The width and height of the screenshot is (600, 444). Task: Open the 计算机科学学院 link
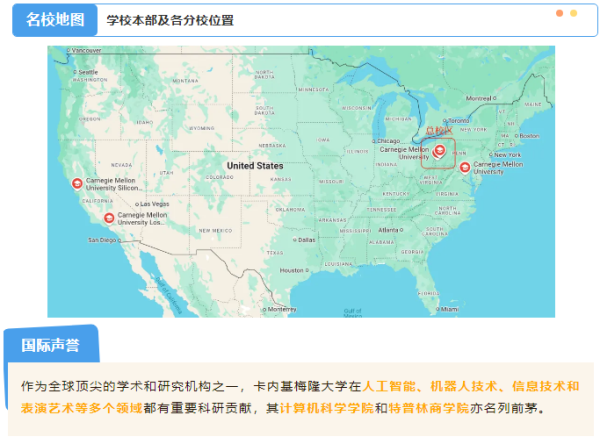pos(327,409)
